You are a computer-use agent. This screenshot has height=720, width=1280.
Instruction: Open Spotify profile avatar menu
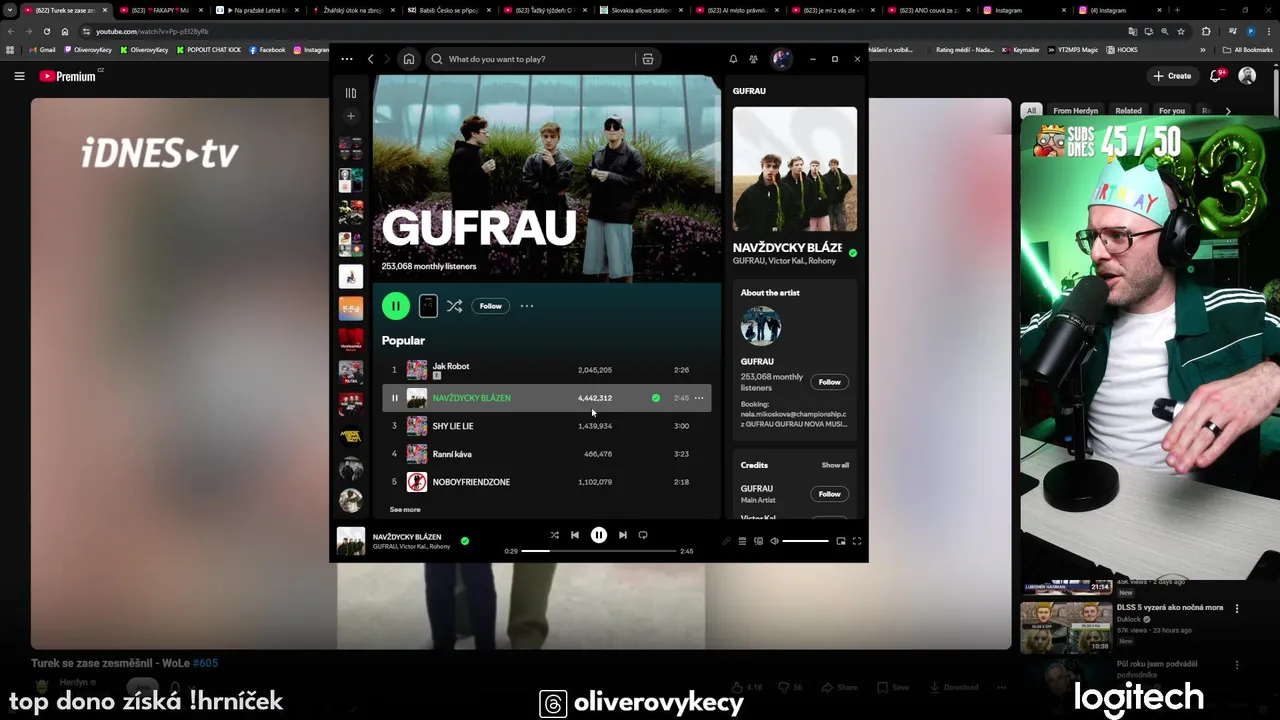click(781, 59)
